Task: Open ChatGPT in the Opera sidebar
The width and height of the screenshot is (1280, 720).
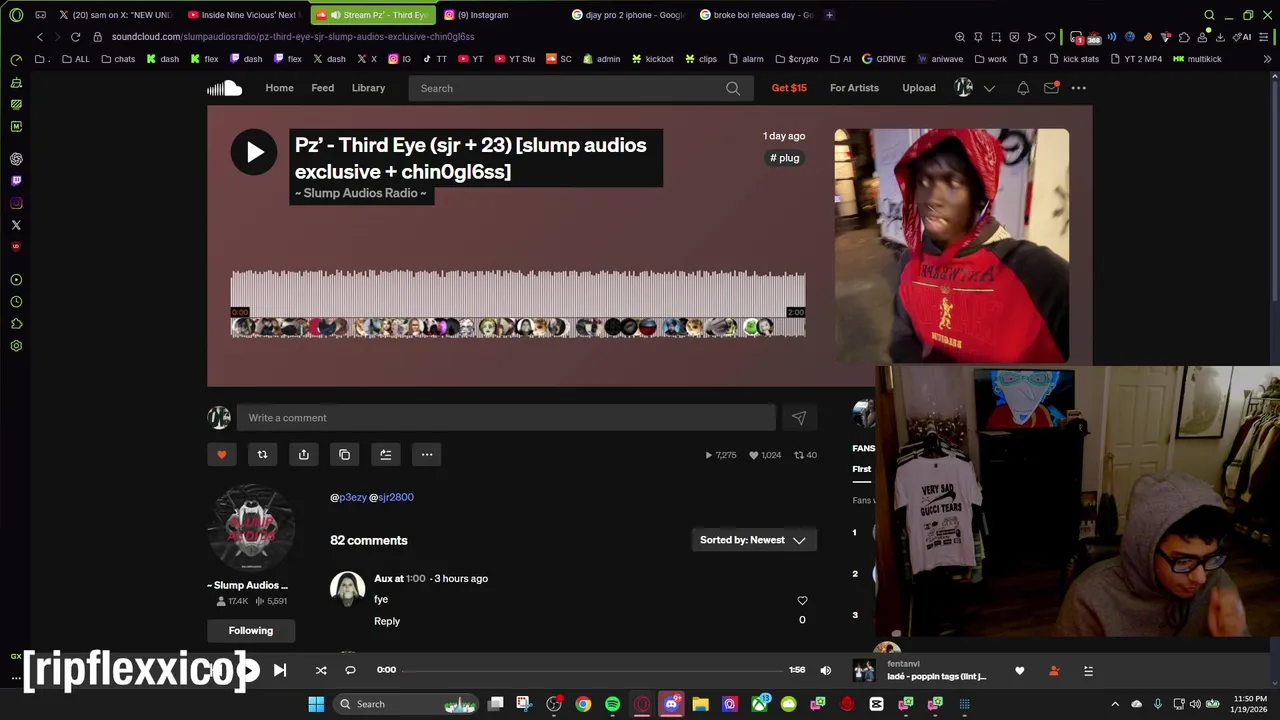Action: coord(16,159)
